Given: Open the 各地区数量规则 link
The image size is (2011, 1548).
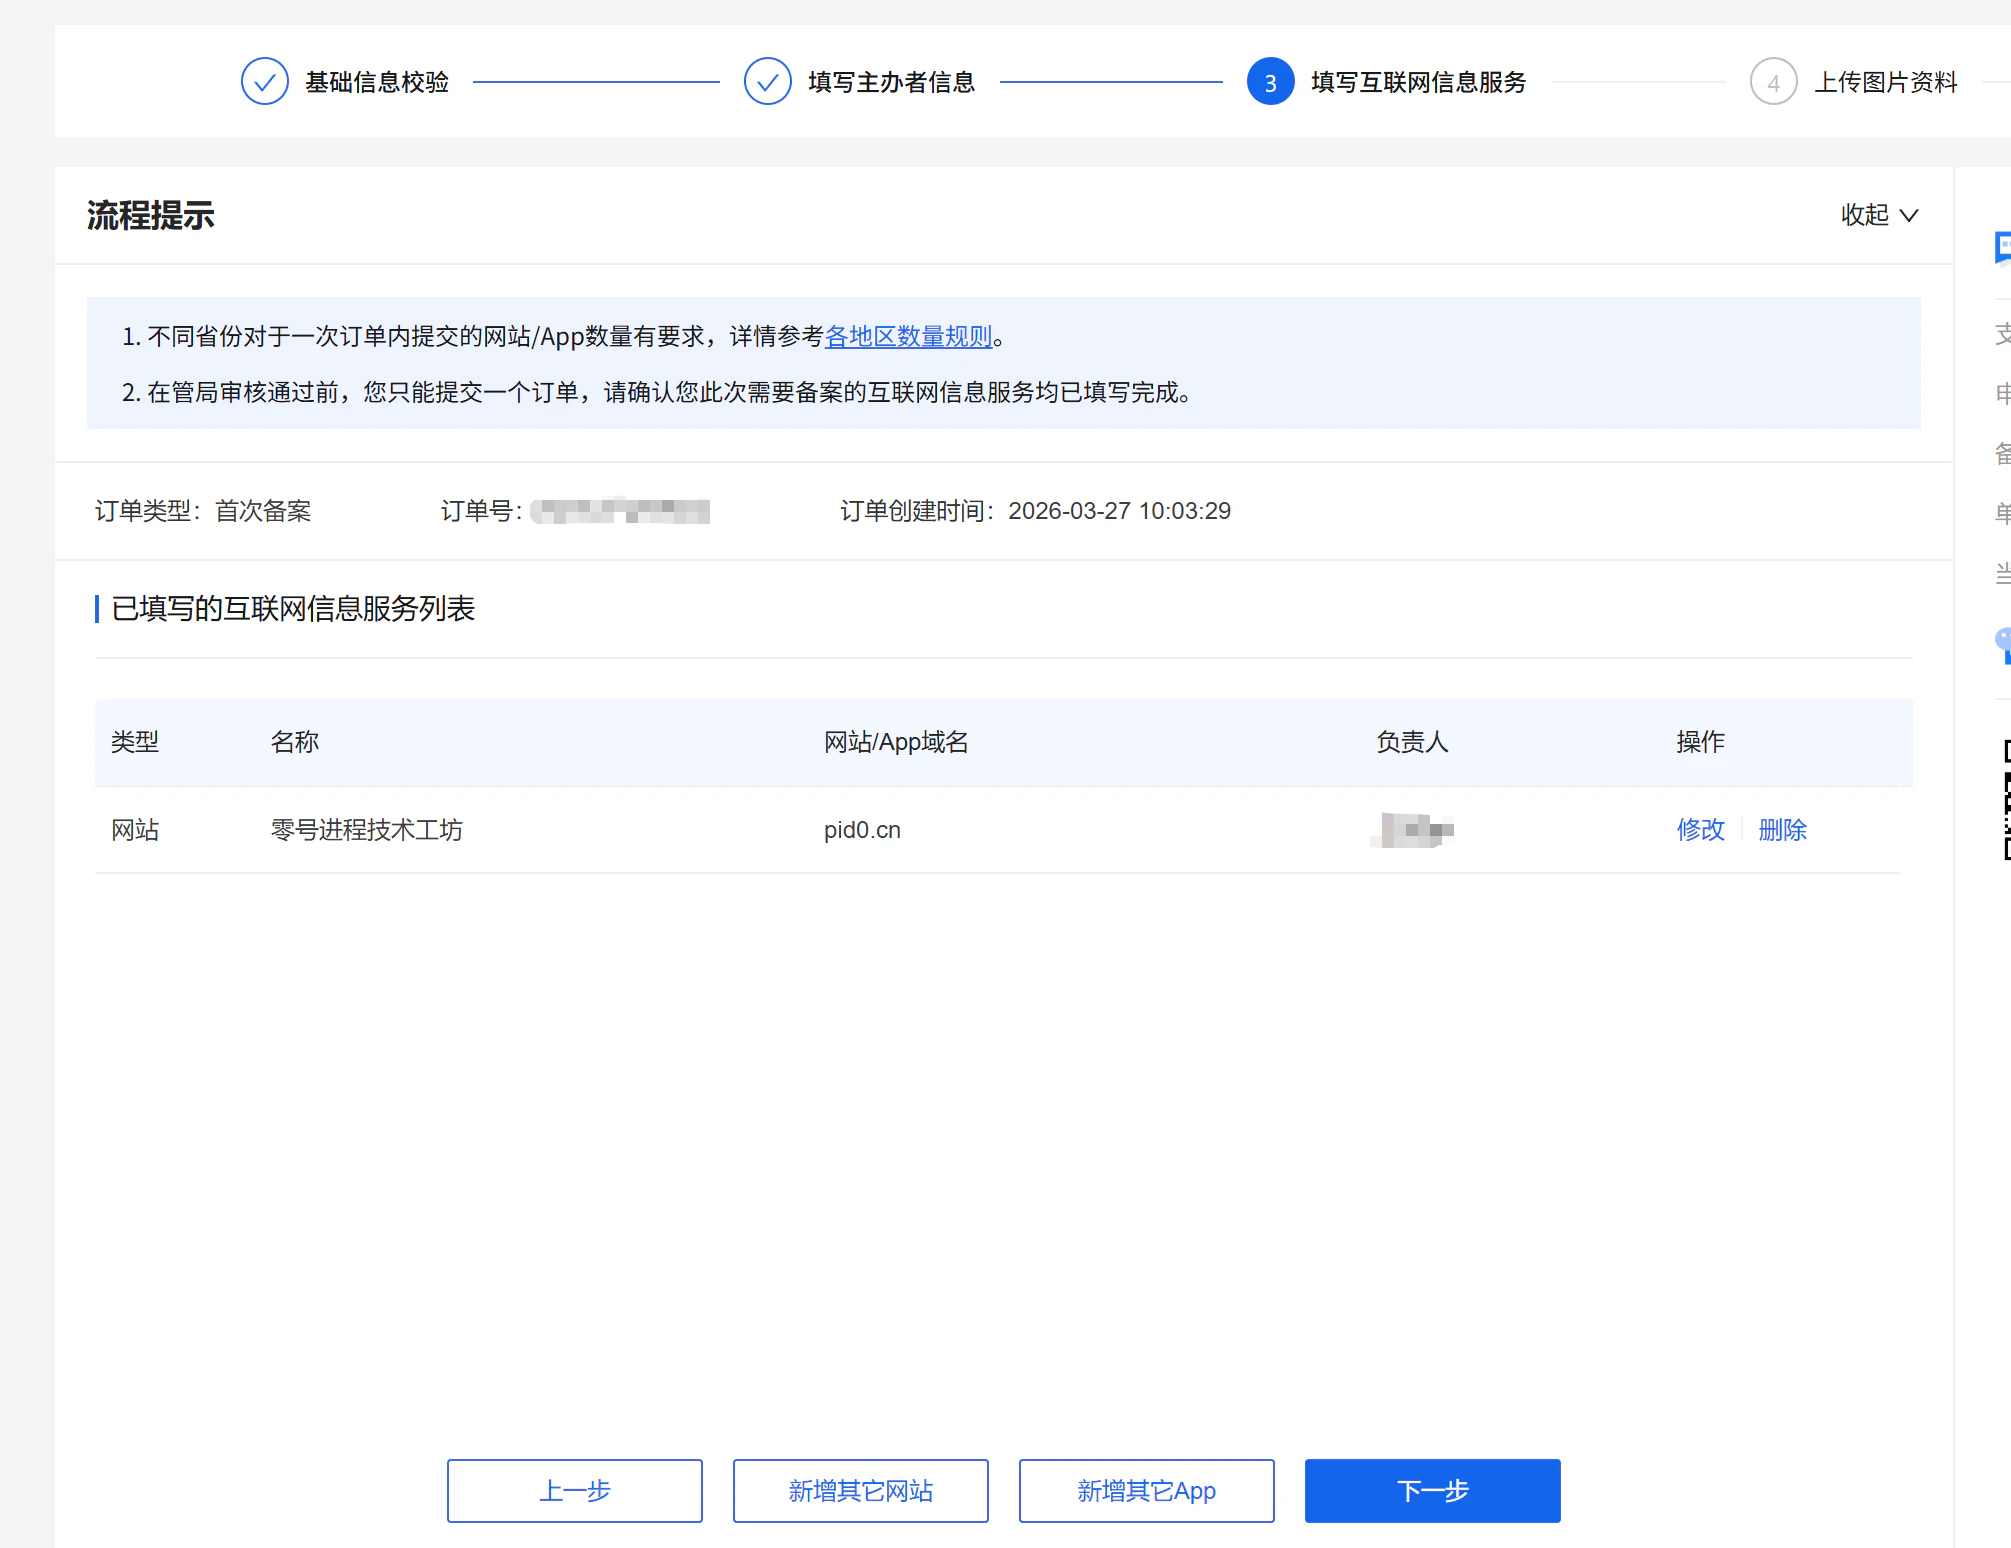Looking at the screenshot, I should point(908,337).
